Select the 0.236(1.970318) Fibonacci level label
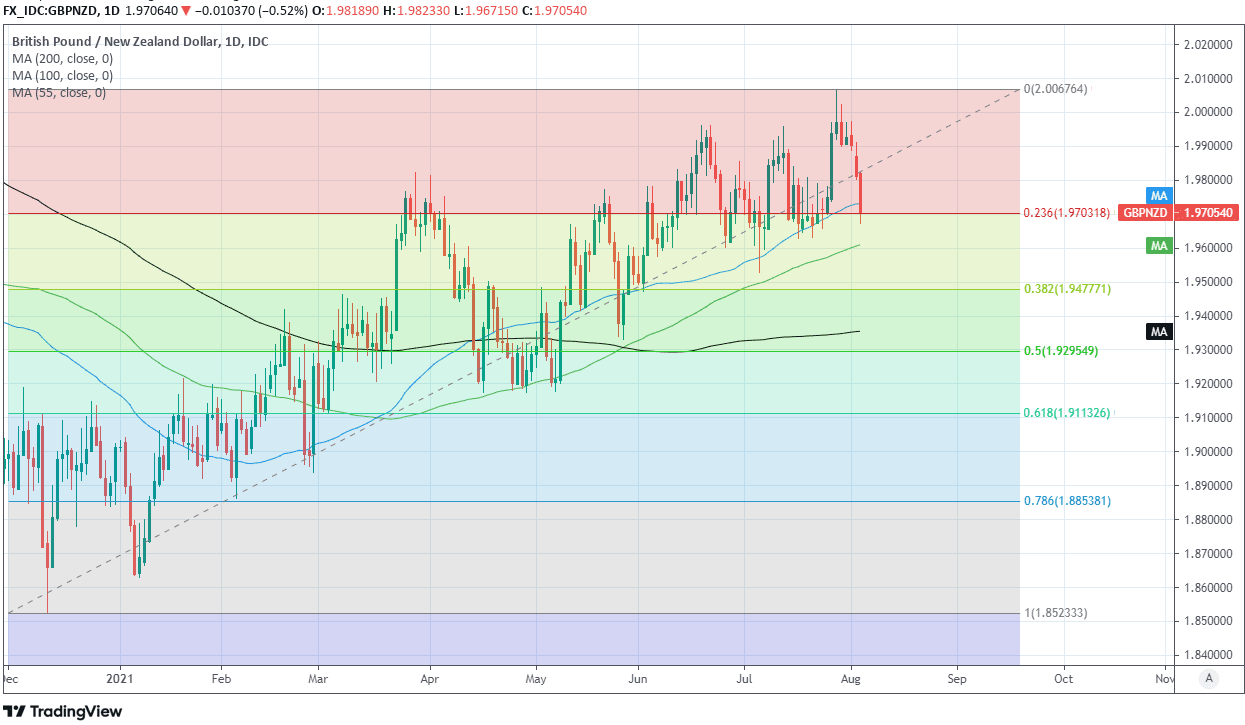This screenshot has width=1245, height=725. point(1067,213)
